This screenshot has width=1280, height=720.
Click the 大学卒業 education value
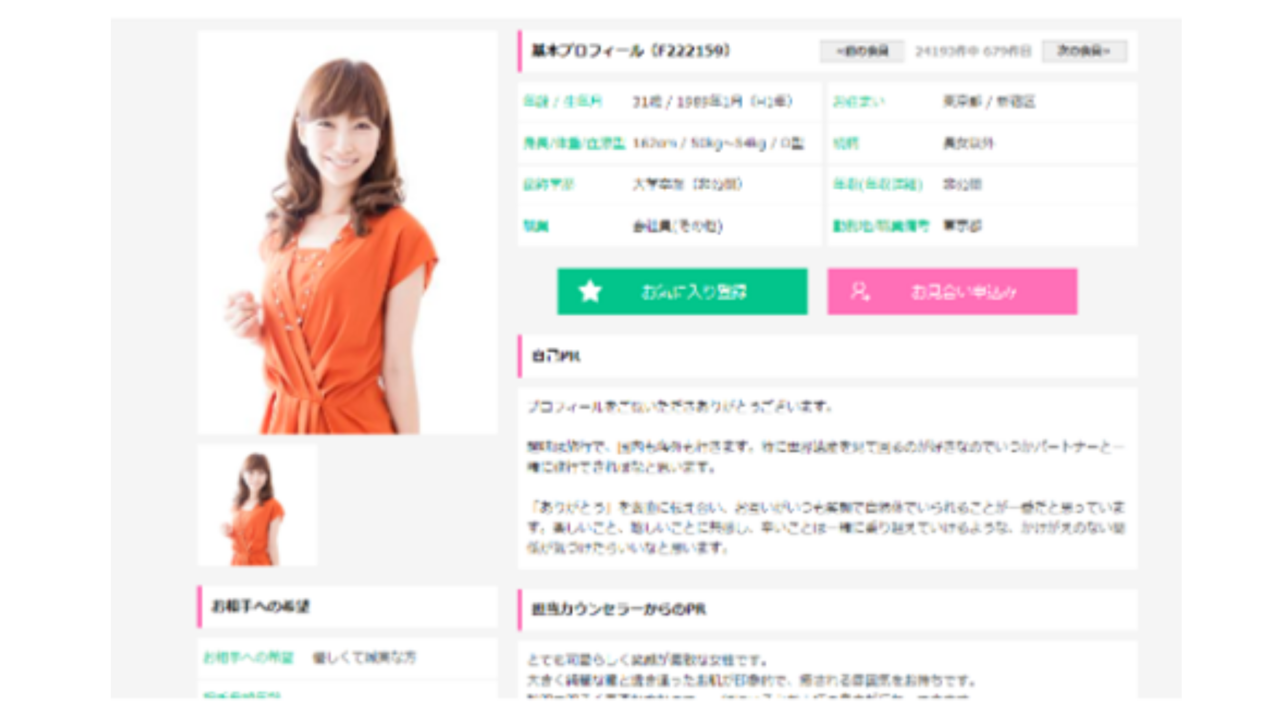pos(687,185)
